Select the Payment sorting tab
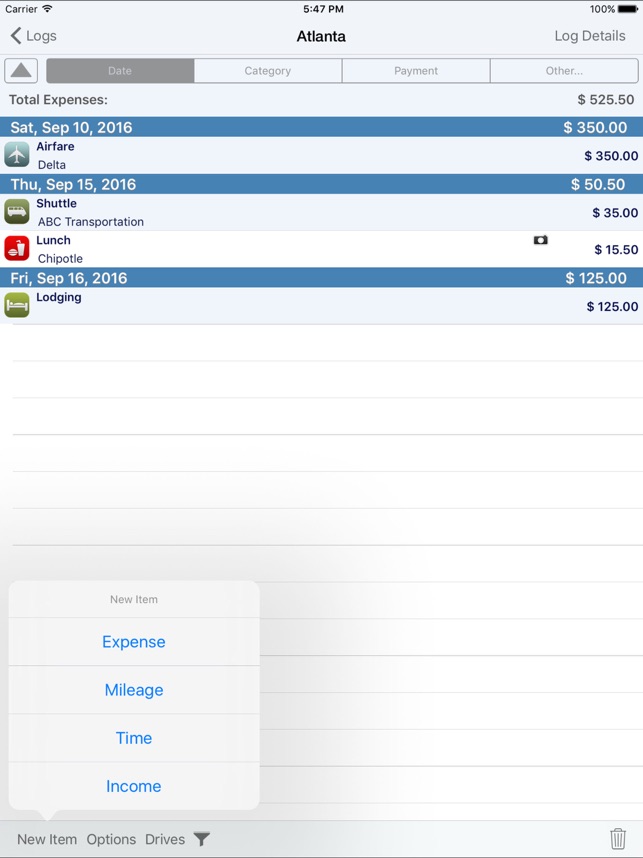Image resolution: width=643 pixels, height=858 pixels. tap(416, 71)
